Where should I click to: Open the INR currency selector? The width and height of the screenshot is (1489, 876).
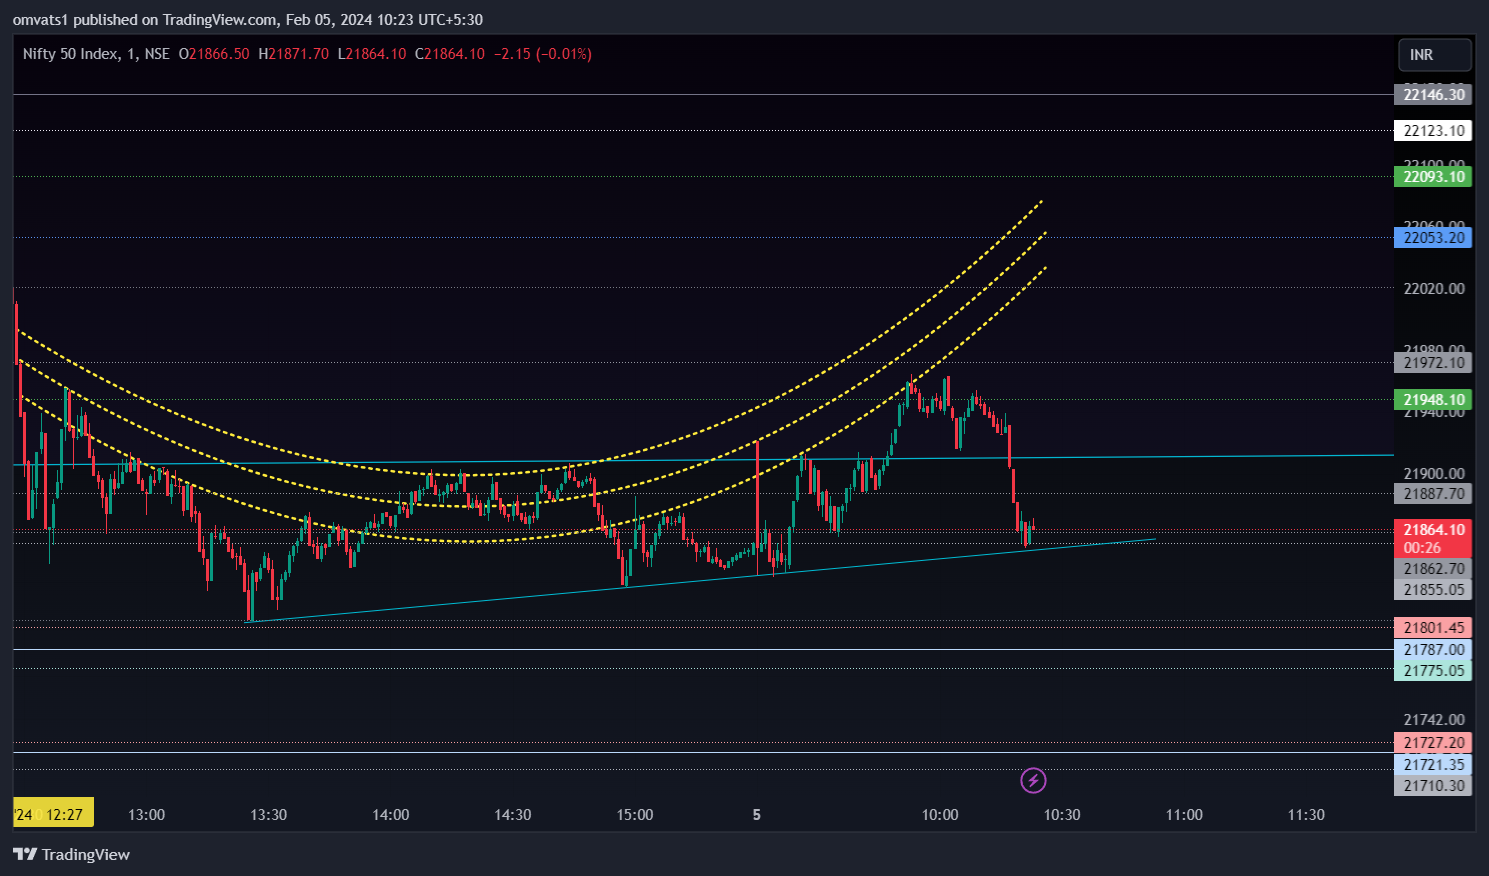(x=1434, y=55)
